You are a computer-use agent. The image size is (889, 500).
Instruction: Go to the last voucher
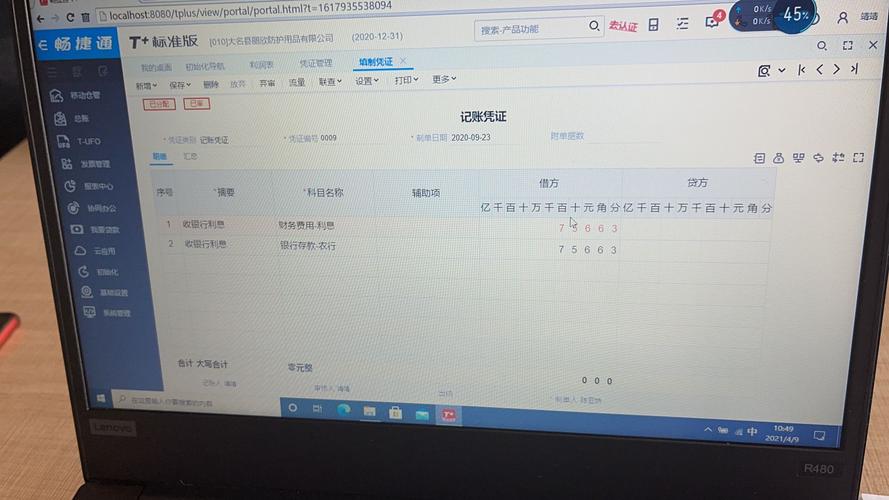[x=854, y=69]
